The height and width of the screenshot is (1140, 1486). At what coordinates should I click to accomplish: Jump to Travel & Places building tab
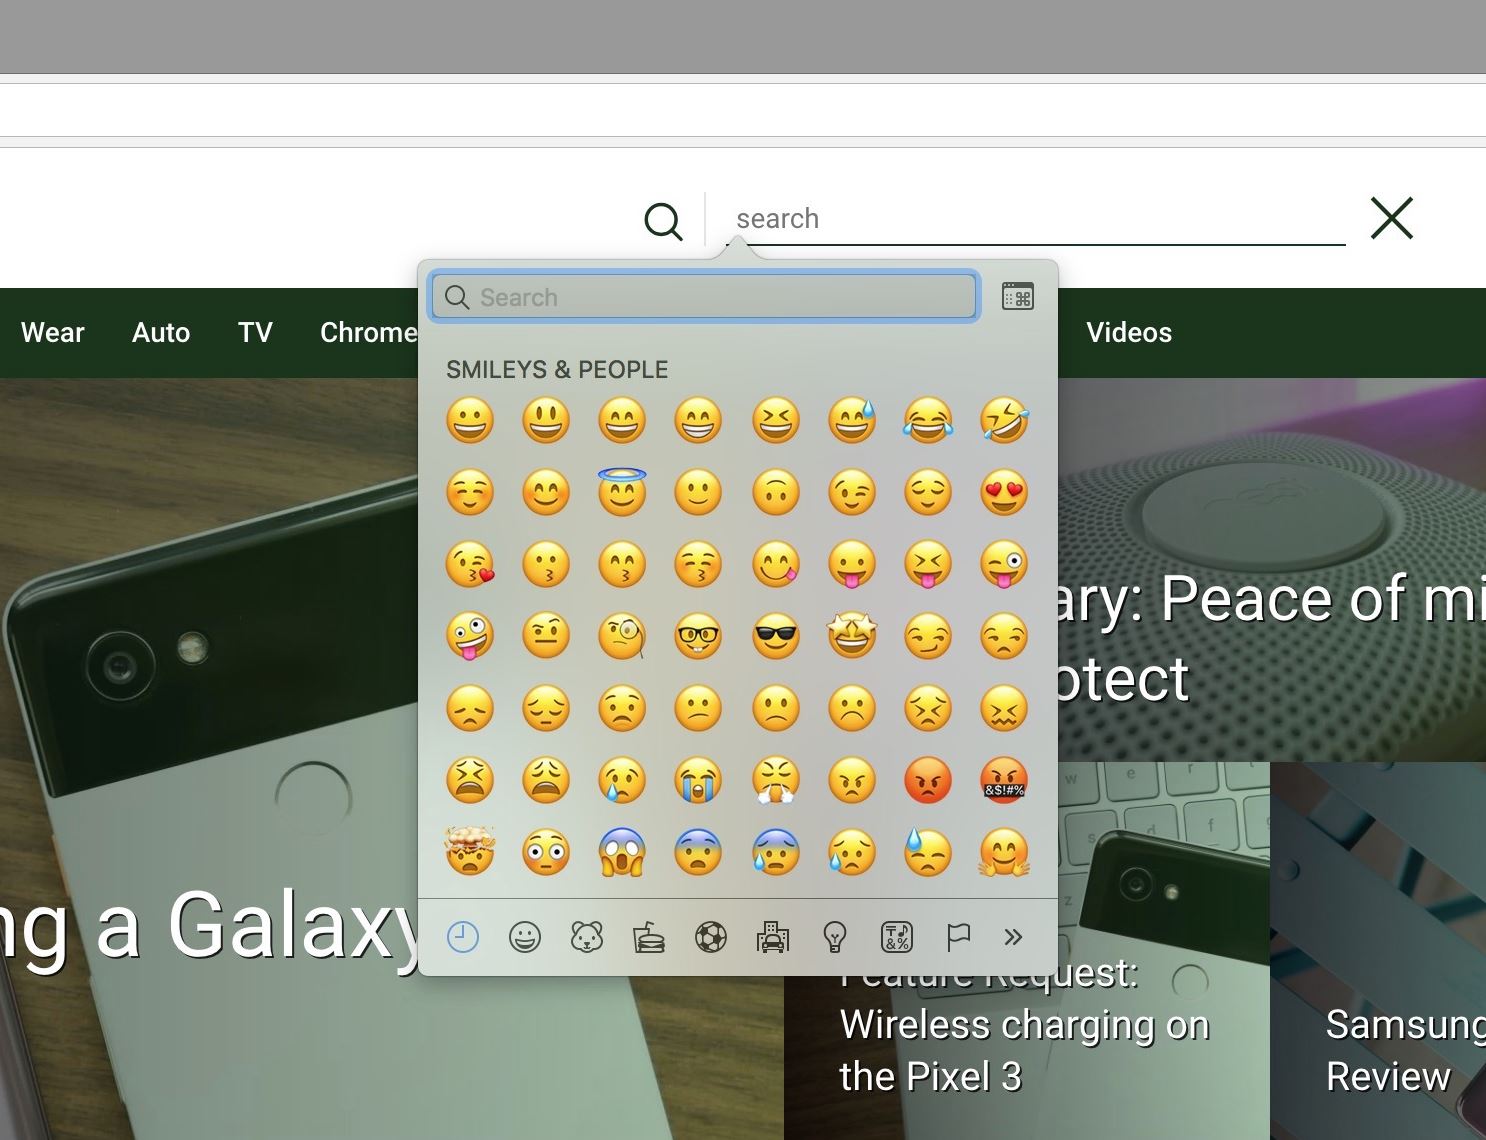click(x=773, y=937)
